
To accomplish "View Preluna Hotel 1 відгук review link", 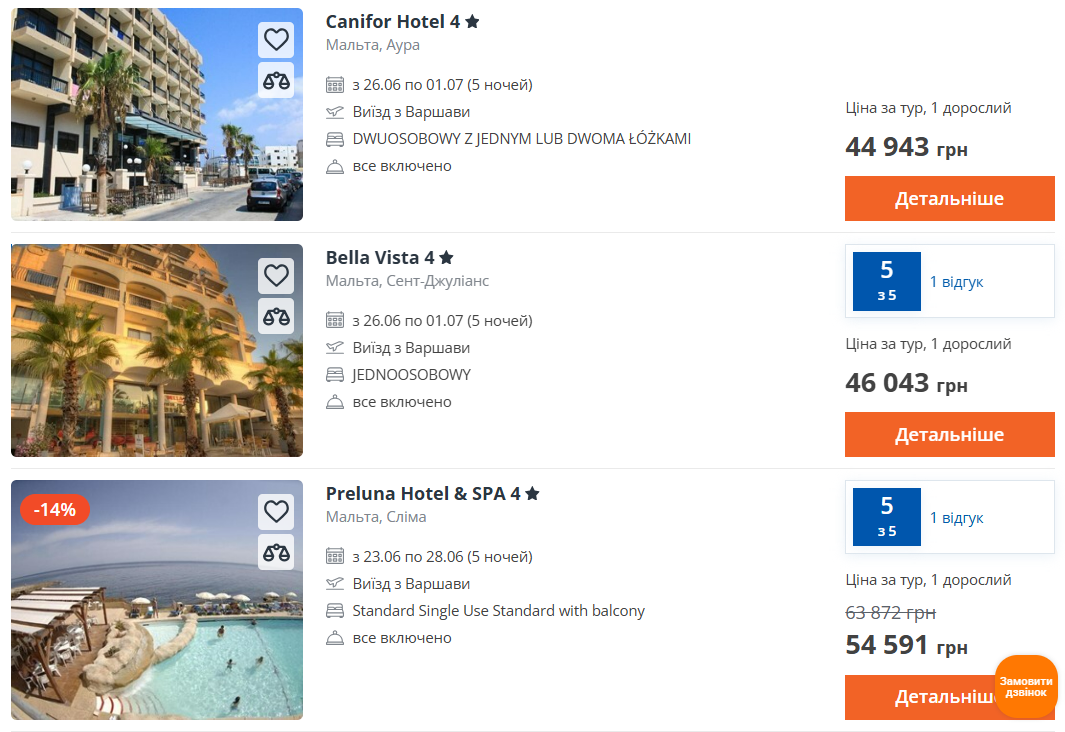I will point(956,518).
